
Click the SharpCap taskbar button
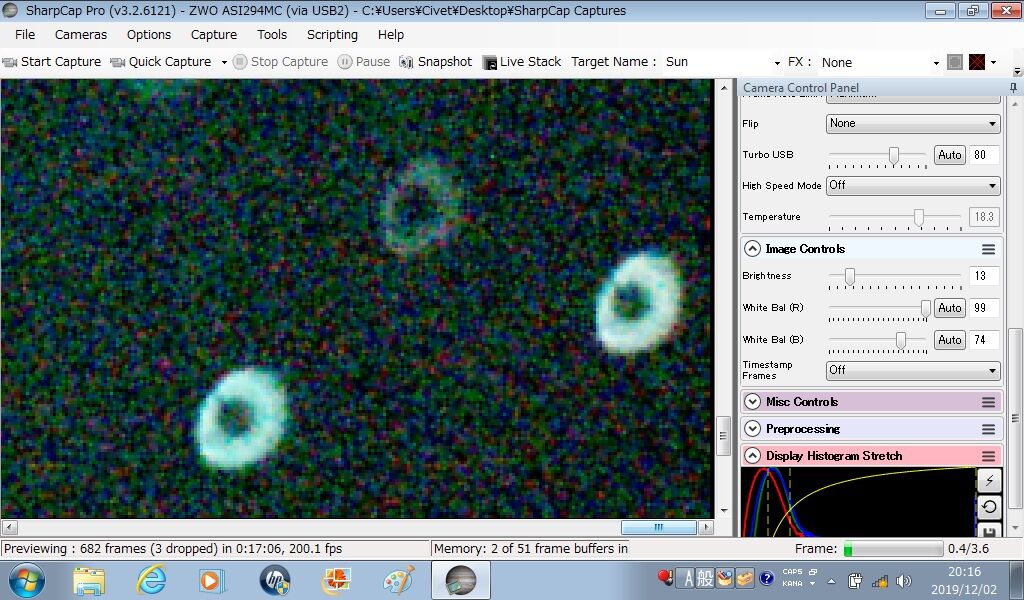point(460,580)
